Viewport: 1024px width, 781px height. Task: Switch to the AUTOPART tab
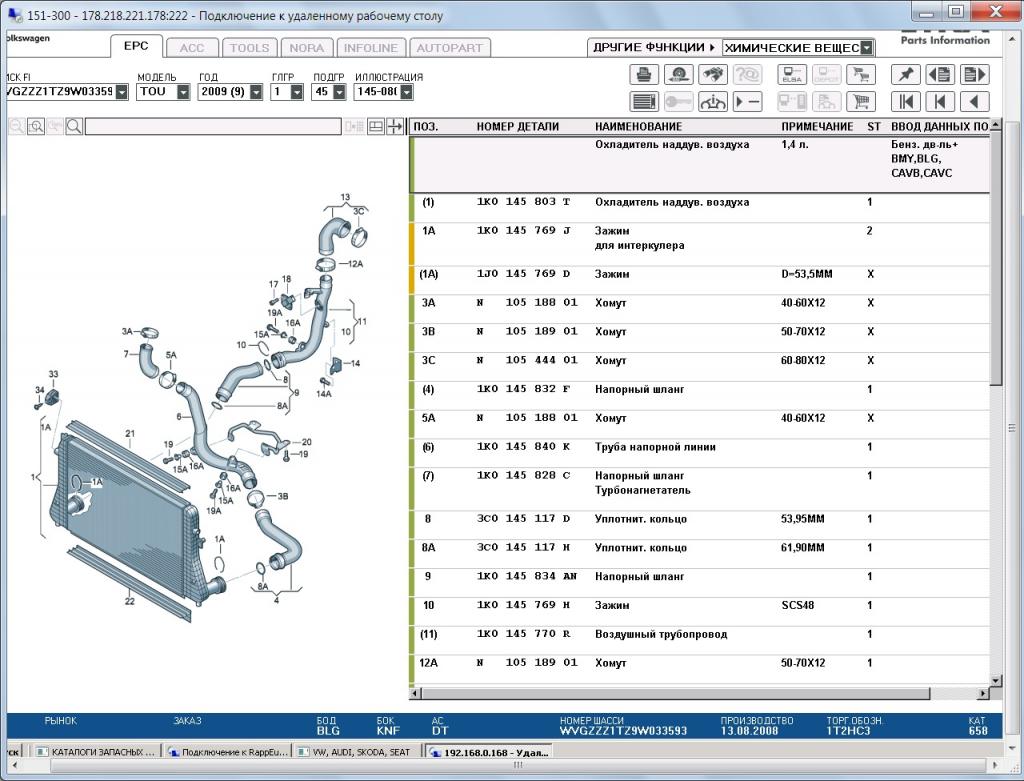(x=449, y=48)
